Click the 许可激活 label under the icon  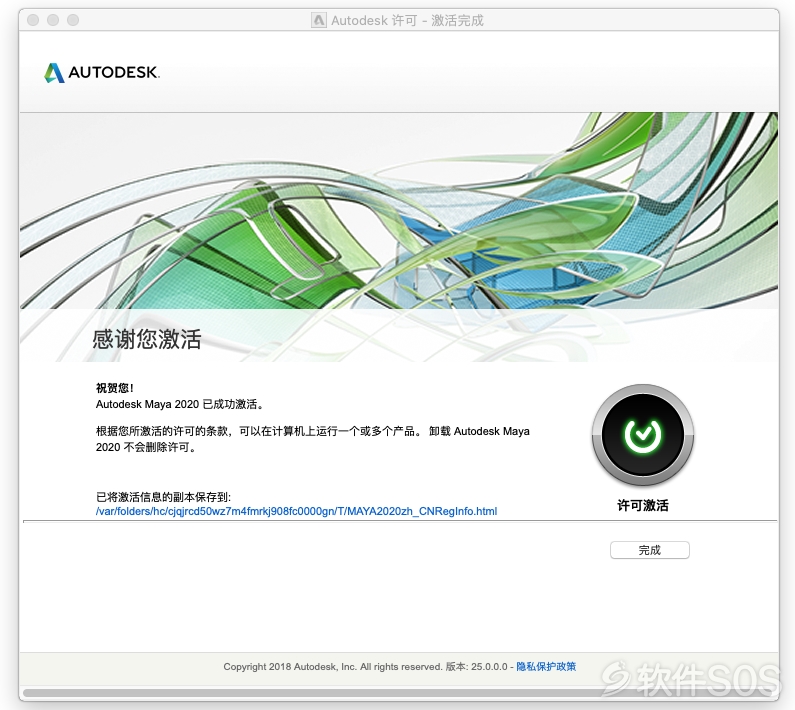(x=643, y=505)
